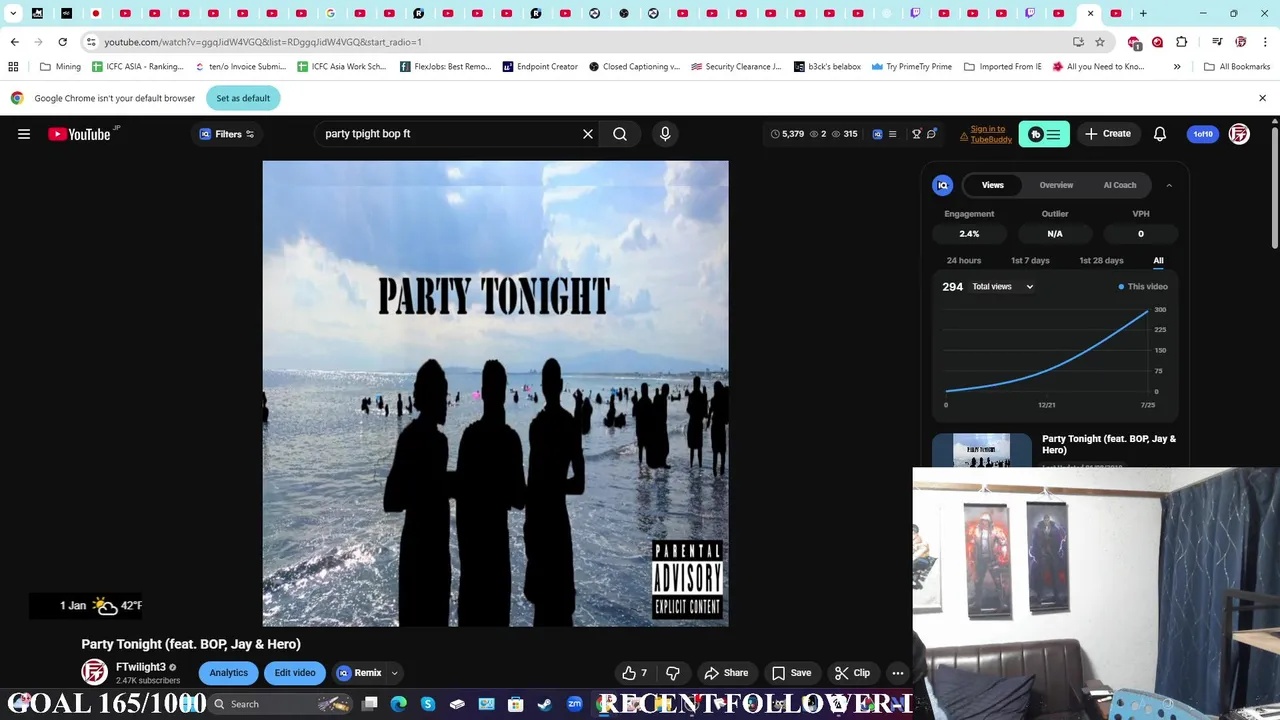Start voice search with microphone icon

[x=665, y=134]
